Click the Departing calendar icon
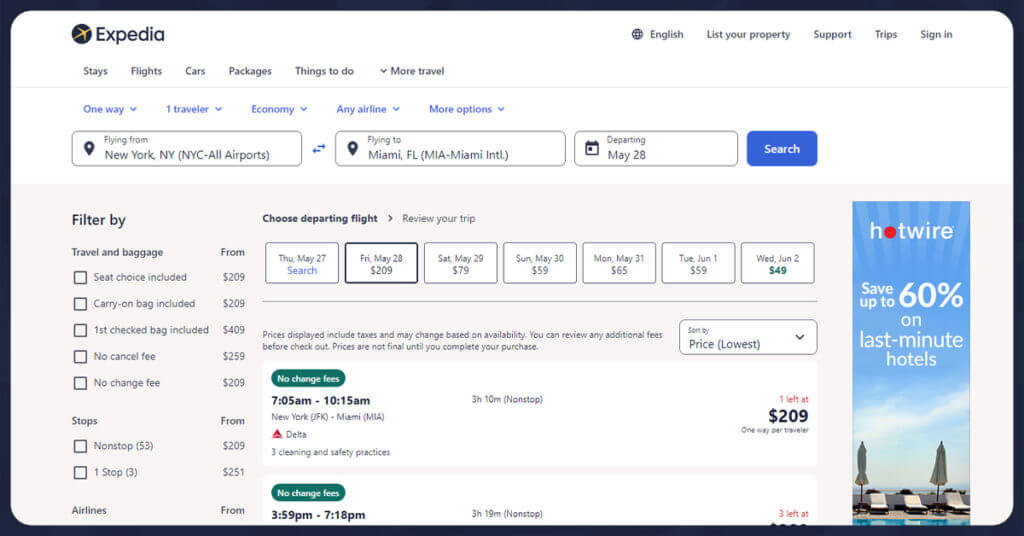The height and width of the screenshot is (536, 1024). [592, 148]
